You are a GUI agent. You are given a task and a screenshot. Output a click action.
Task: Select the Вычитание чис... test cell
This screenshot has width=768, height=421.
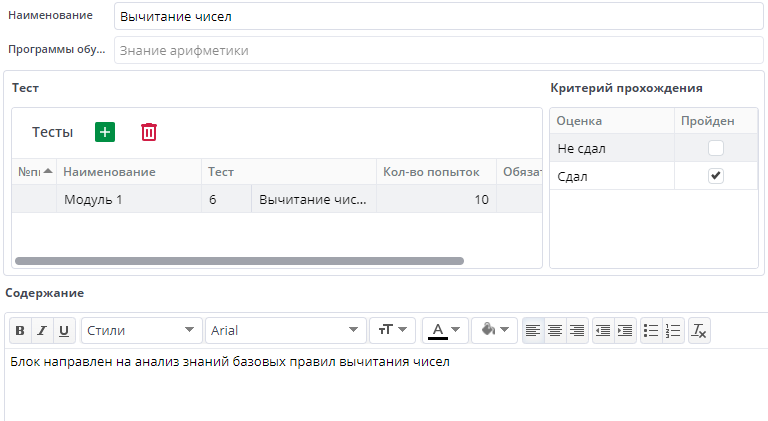(314, 199)
